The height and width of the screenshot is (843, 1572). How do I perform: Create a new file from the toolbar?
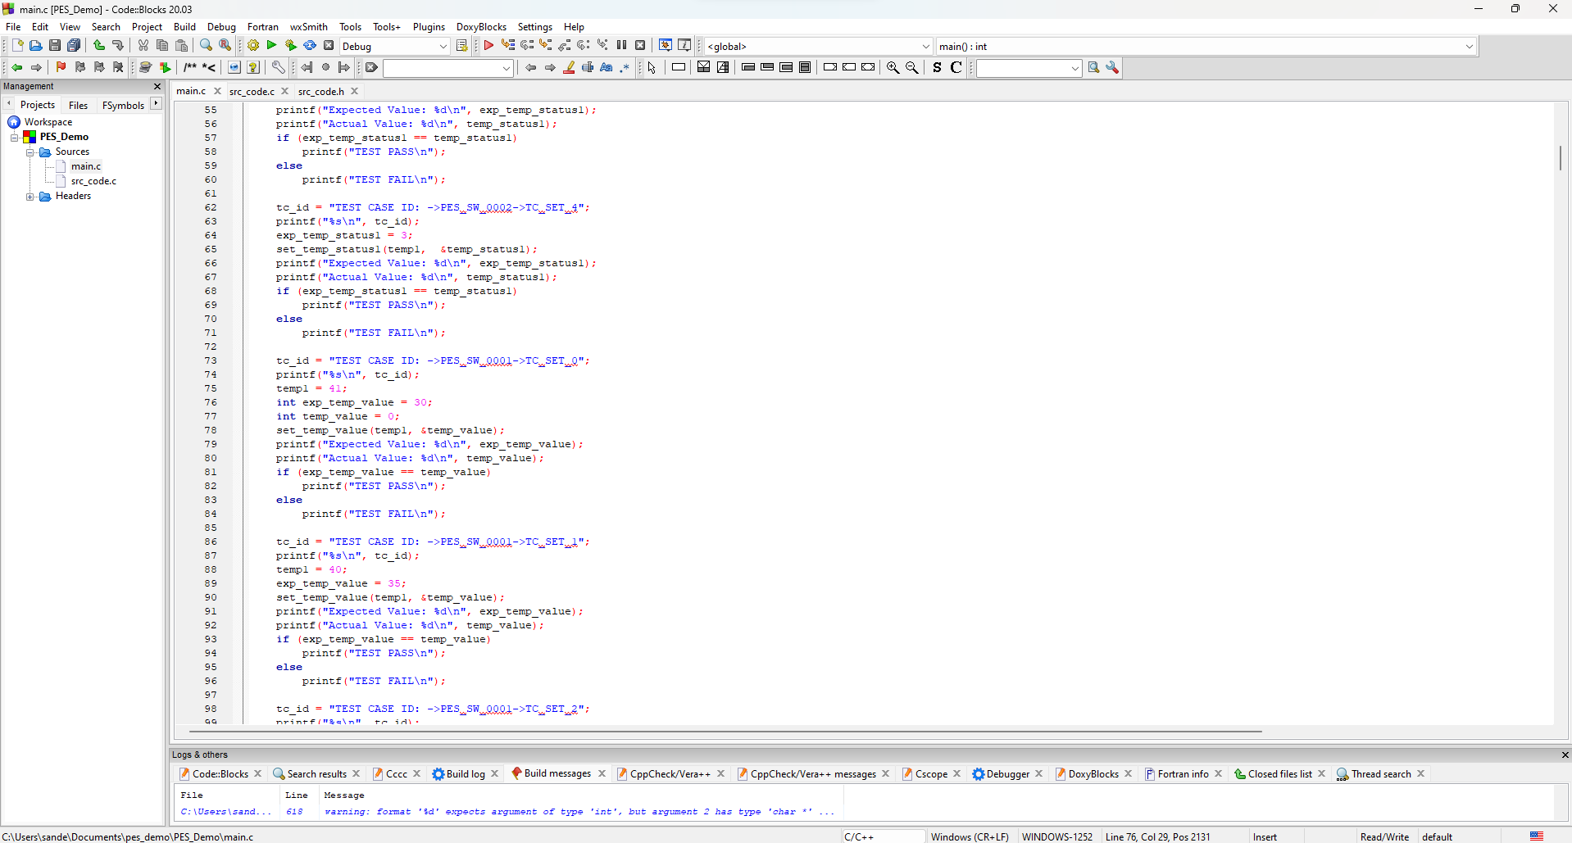pyautogui.click(x=17, y=46)
